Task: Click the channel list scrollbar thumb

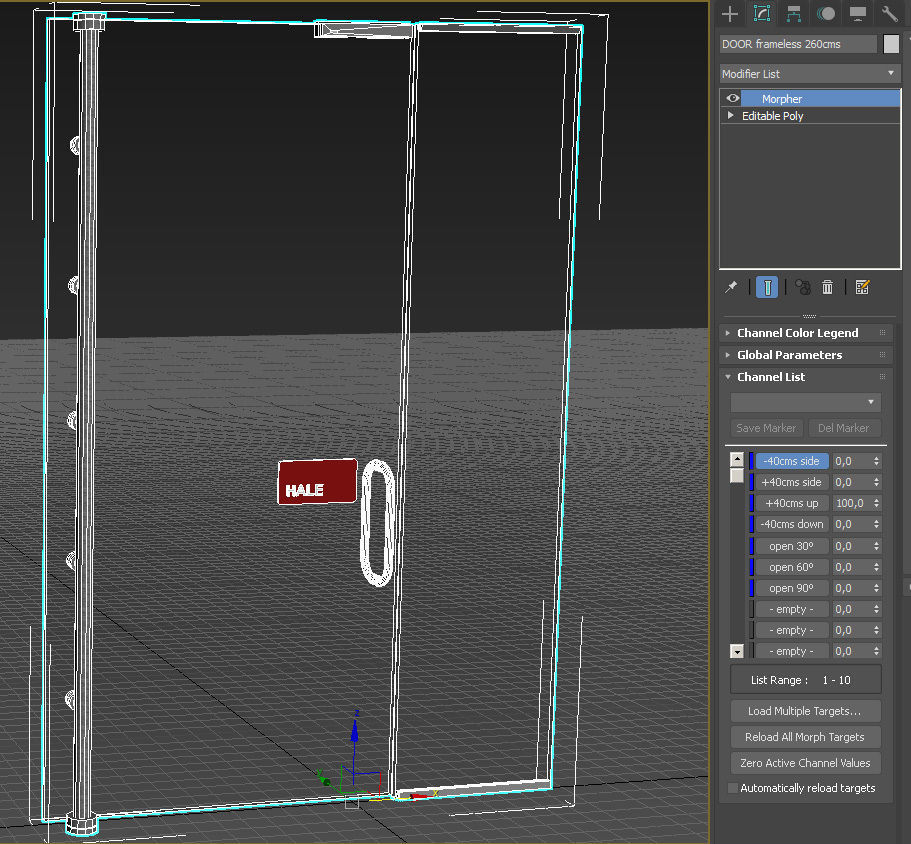Action: click(737, 476)
